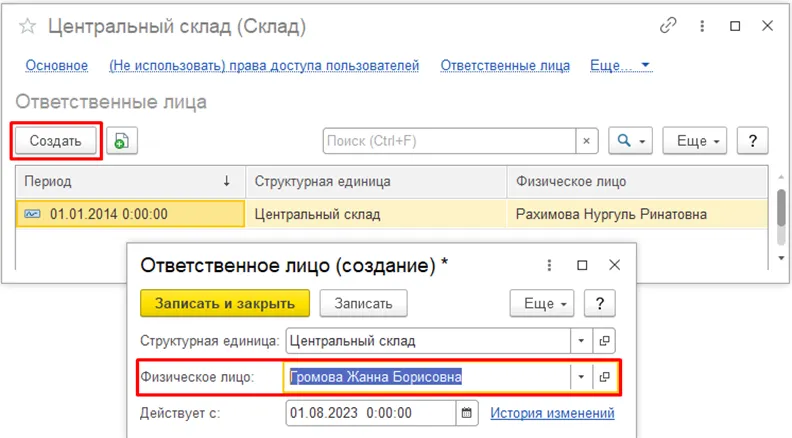
Task: Copy link icon in Центральный склад title bar
Action: [668, 25]
